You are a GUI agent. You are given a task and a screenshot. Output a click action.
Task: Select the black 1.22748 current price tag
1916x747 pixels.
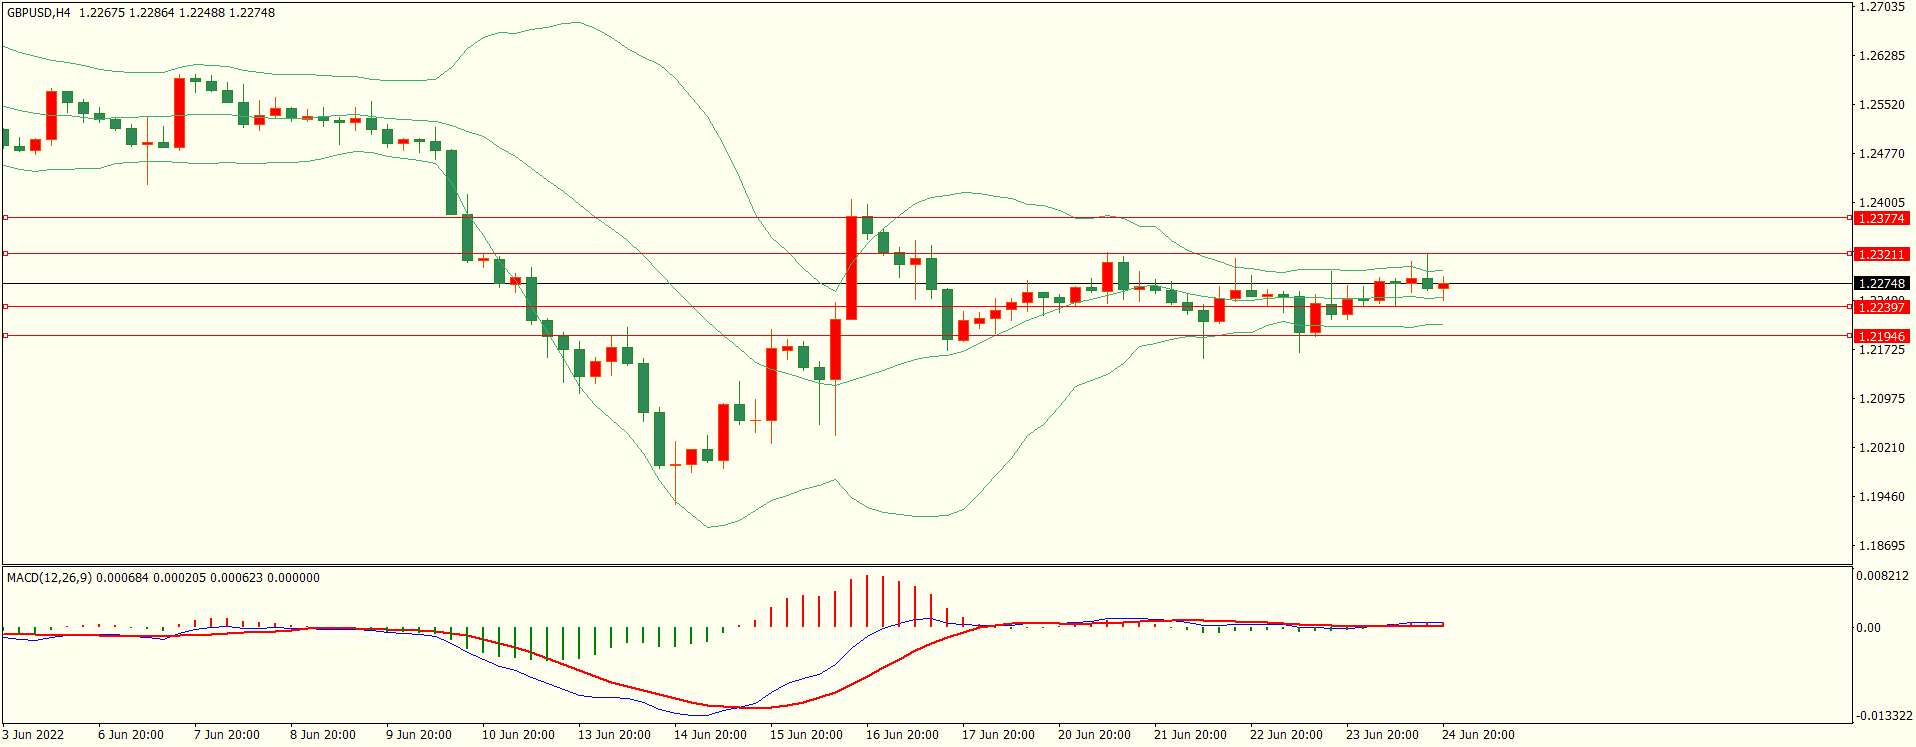coord(1880,284)
